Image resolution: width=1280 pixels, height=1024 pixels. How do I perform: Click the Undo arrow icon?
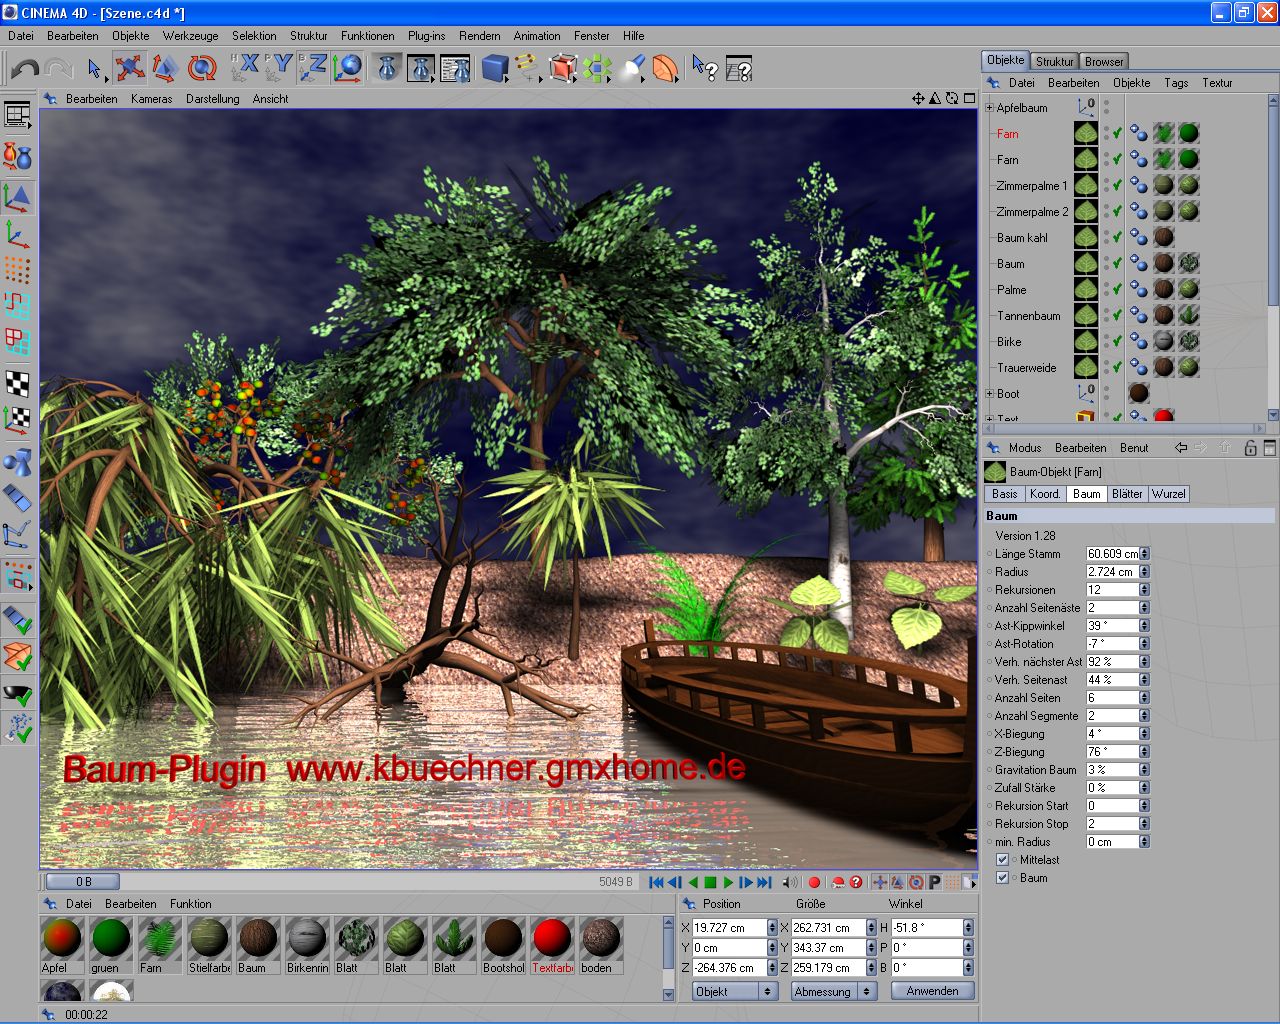click(x=26, y=69)
